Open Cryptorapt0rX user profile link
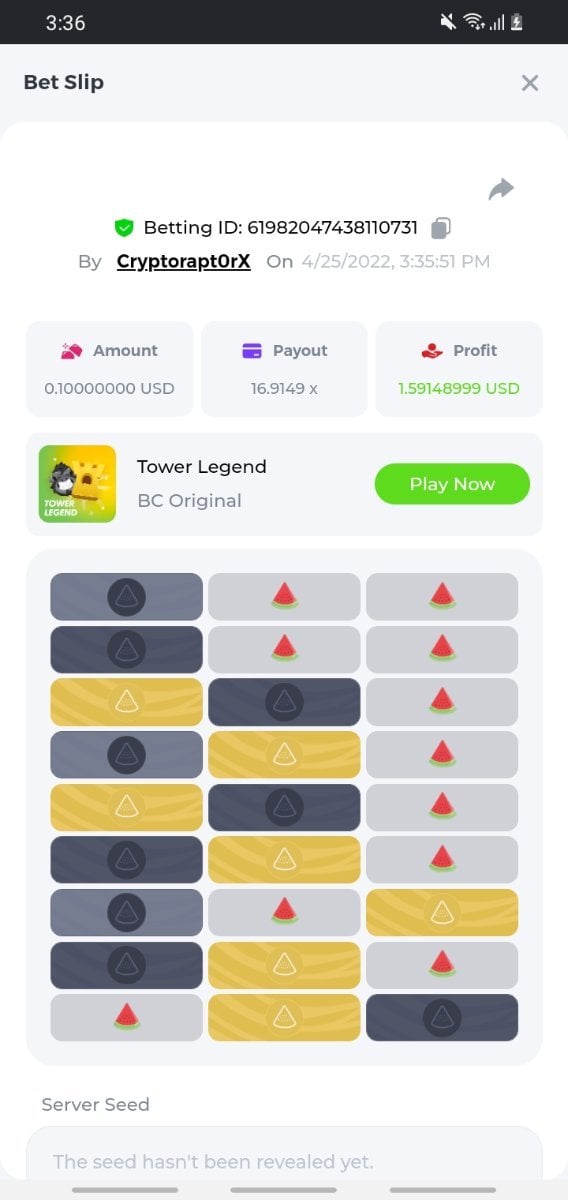Viewport: 568px width, 1200px height. pyautogui.click(x=184, y=261)
